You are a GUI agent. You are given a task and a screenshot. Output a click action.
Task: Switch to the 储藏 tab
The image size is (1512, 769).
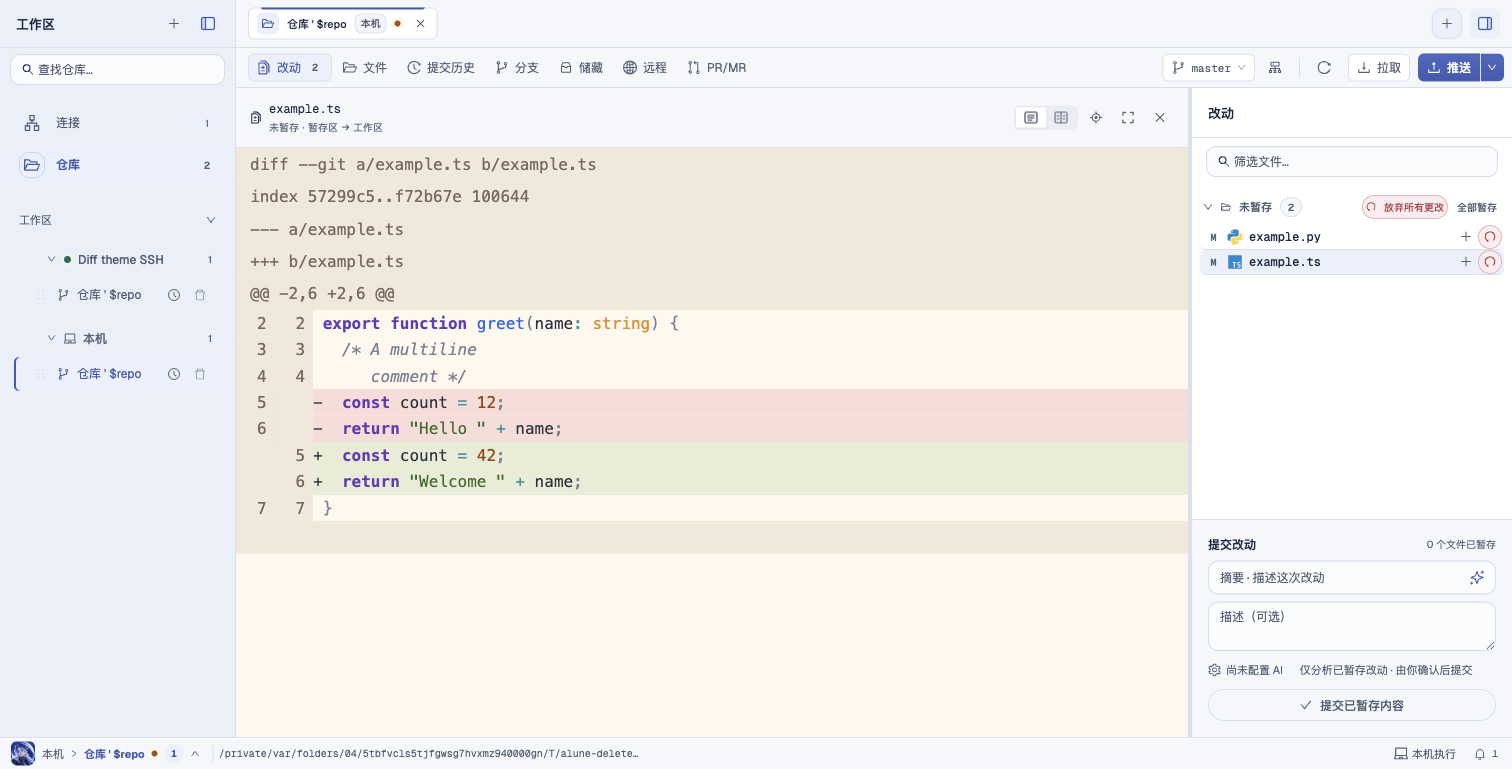tap(581, 68)
